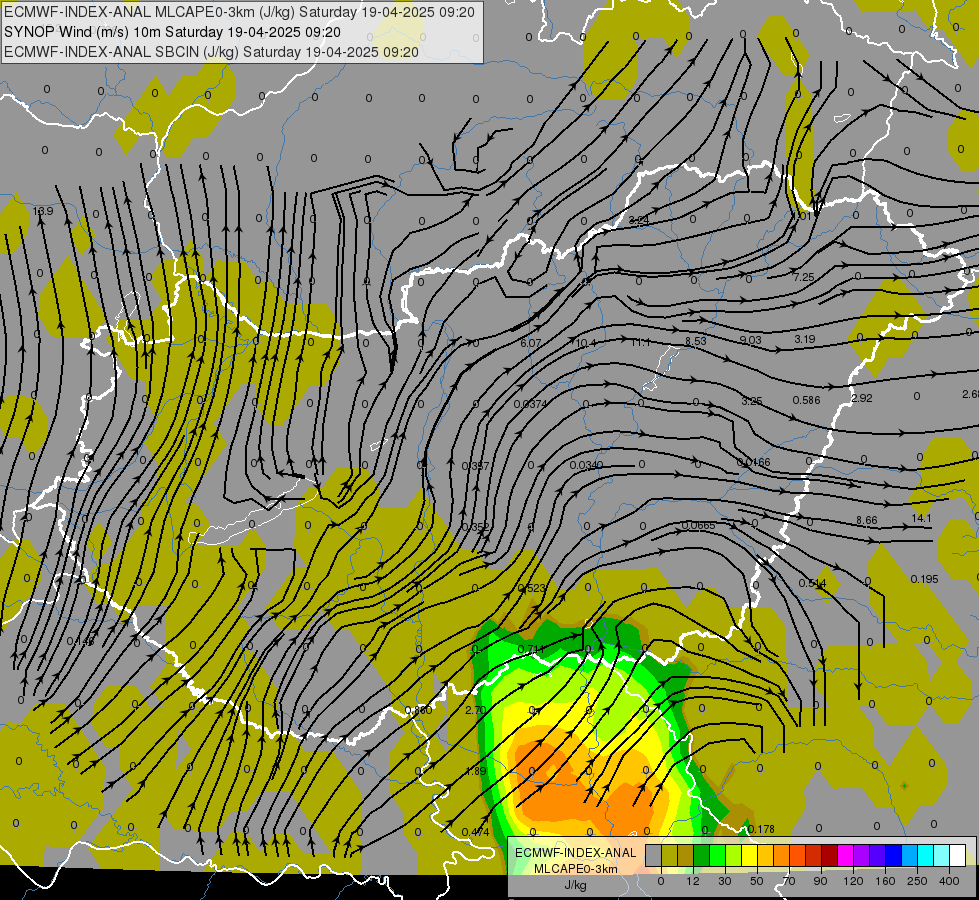This screenshot has width=979, height=900.
Task: Click the legend scale label 70
Action: tap(789, 881)
